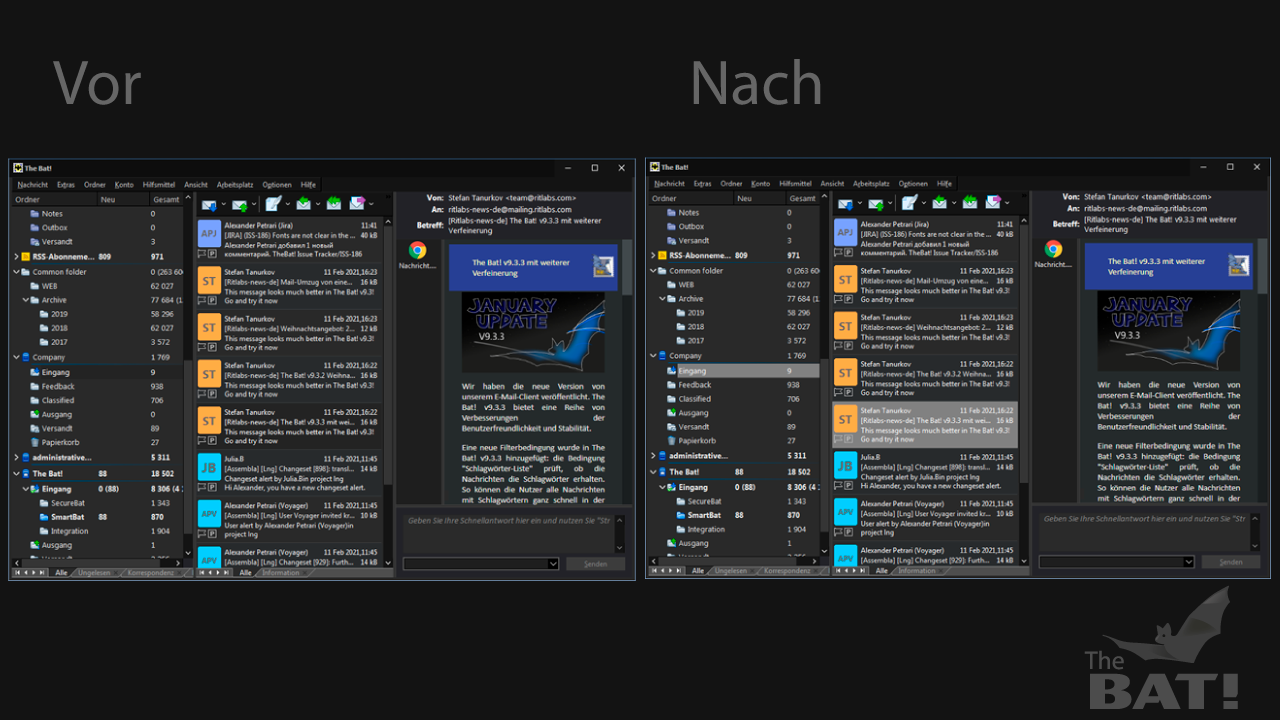
Task: Click Papierkorb trash icon in Nach folder tree
Action: click(671, 440)
